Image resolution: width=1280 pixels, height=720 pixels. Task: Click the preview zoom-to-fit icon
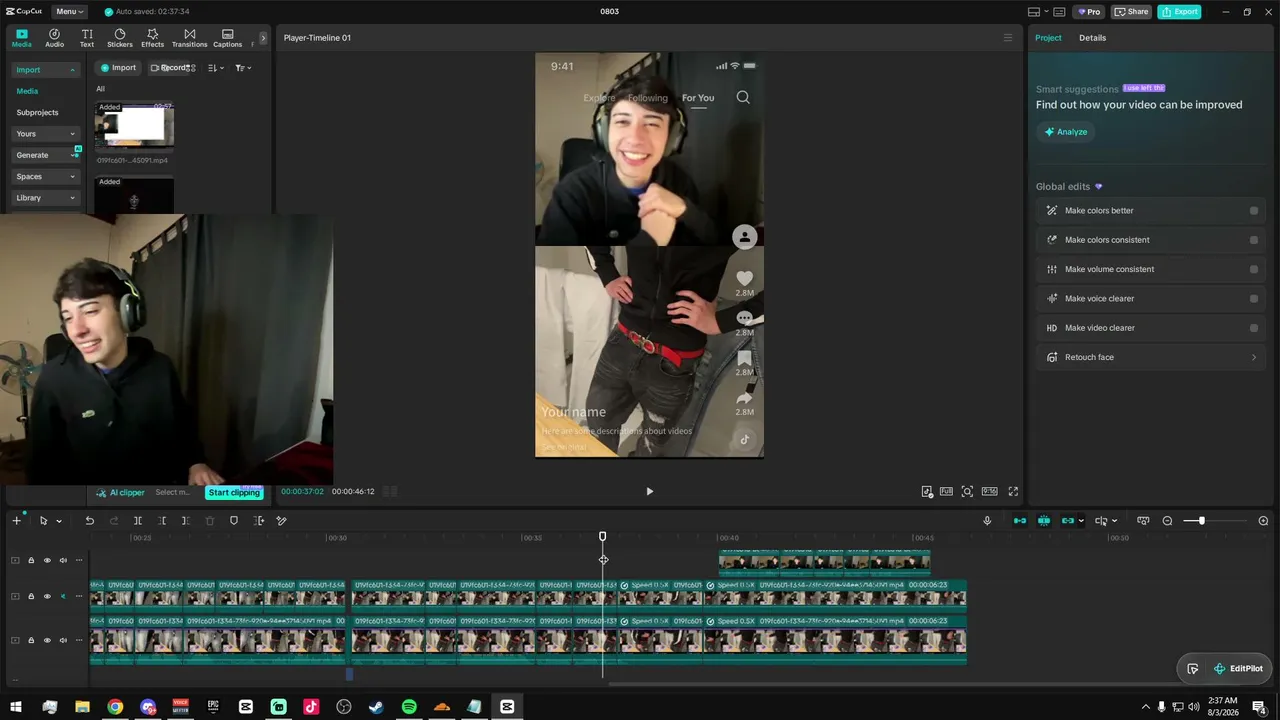(x=967, y=492)
